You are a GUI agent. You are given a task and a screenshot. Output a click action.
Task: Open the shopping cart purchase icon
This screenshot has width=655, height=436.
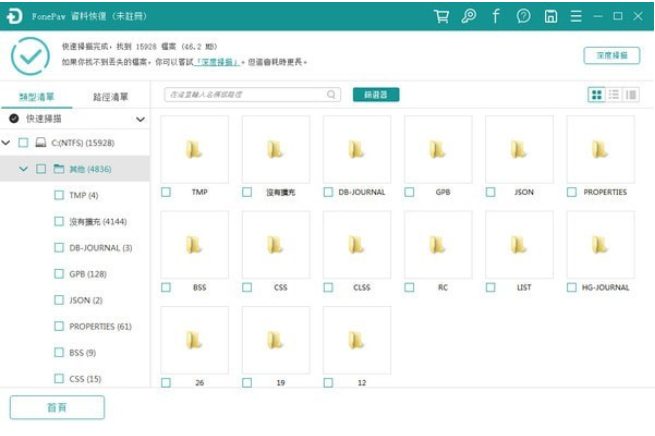pos(442,16)
